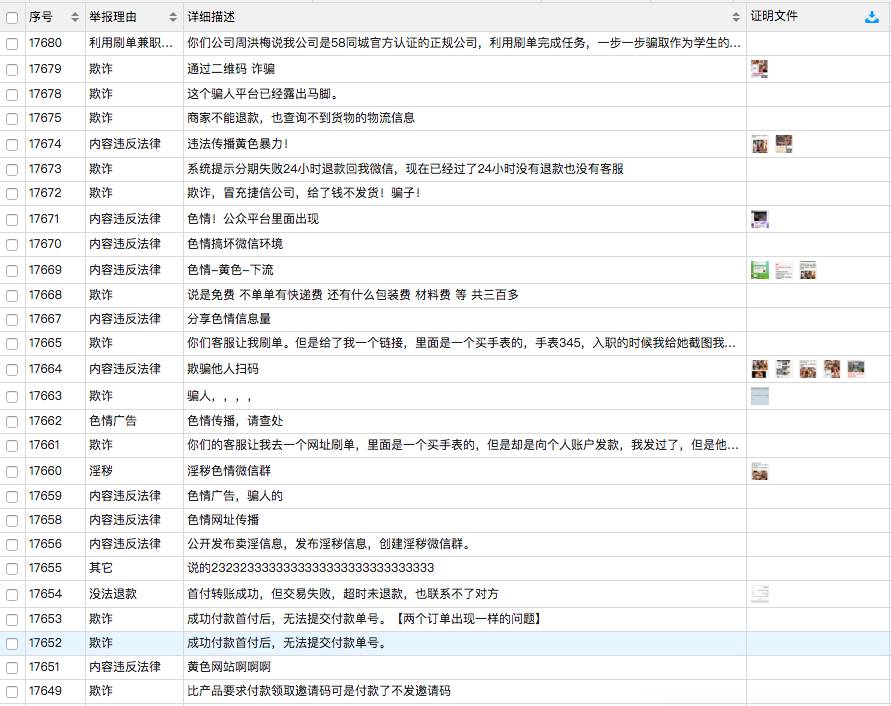
Task: Open second proof image in row 17674
Action: (784, 144)
